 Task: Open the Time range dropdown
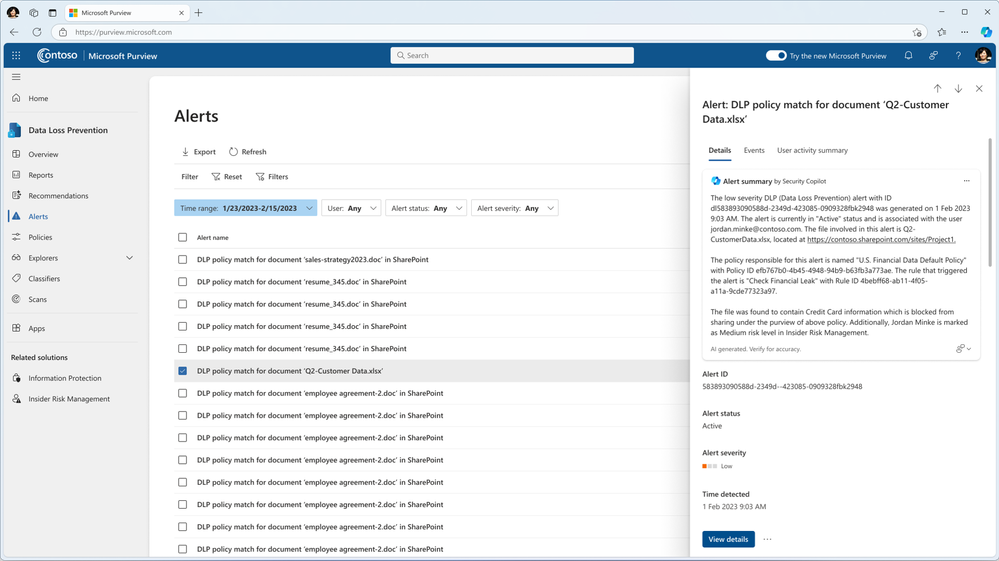(x=245, y=208)
